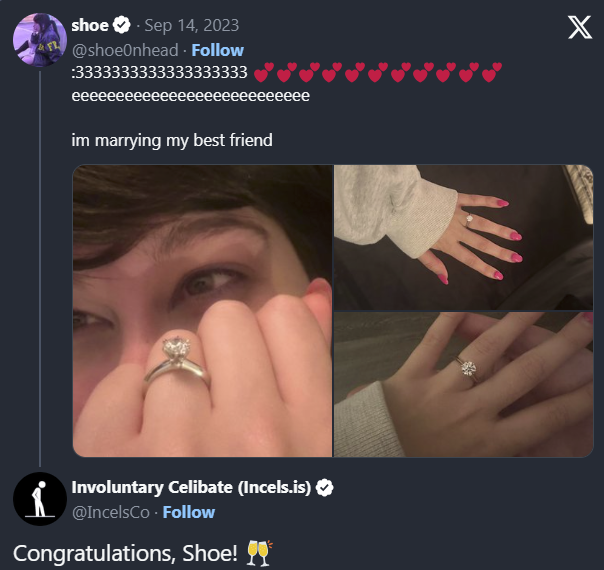The height and width of the screenshot is (570, 604).
Task: Open the large close-up ring photo
Action: click(x=202, y=310)
